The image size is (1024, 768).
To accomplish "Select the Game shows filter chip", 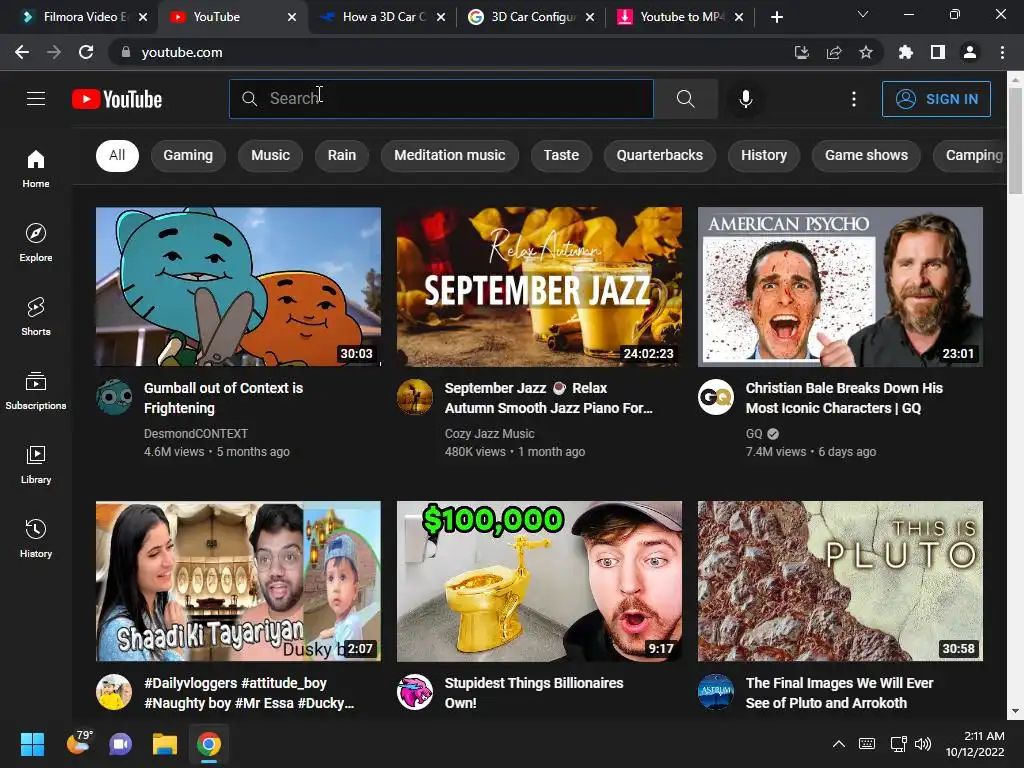I will pos(866,155).
